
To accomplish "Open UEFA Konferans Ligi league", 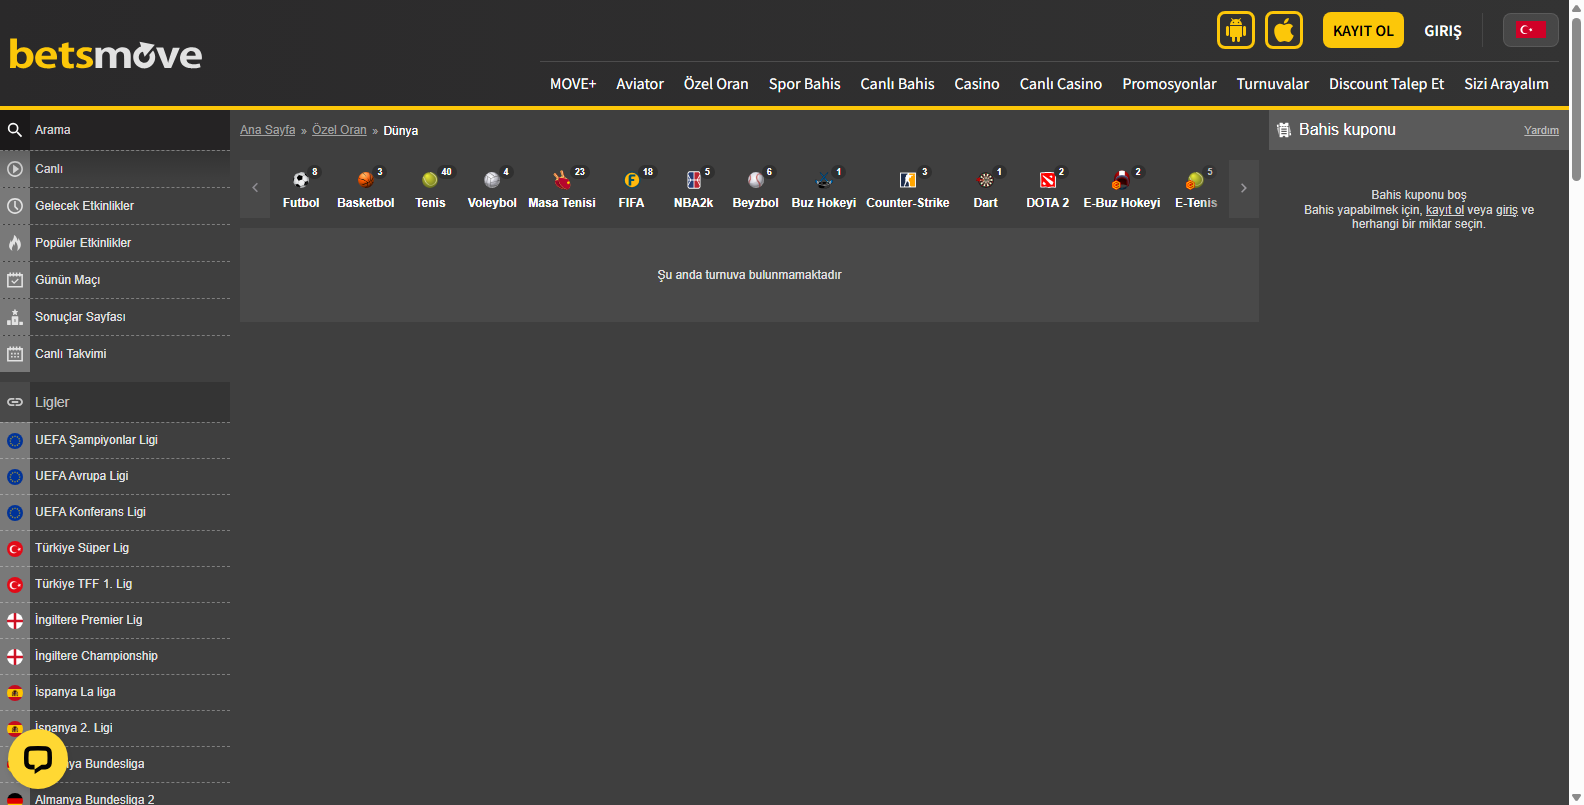I will click(x=115, y=512).
